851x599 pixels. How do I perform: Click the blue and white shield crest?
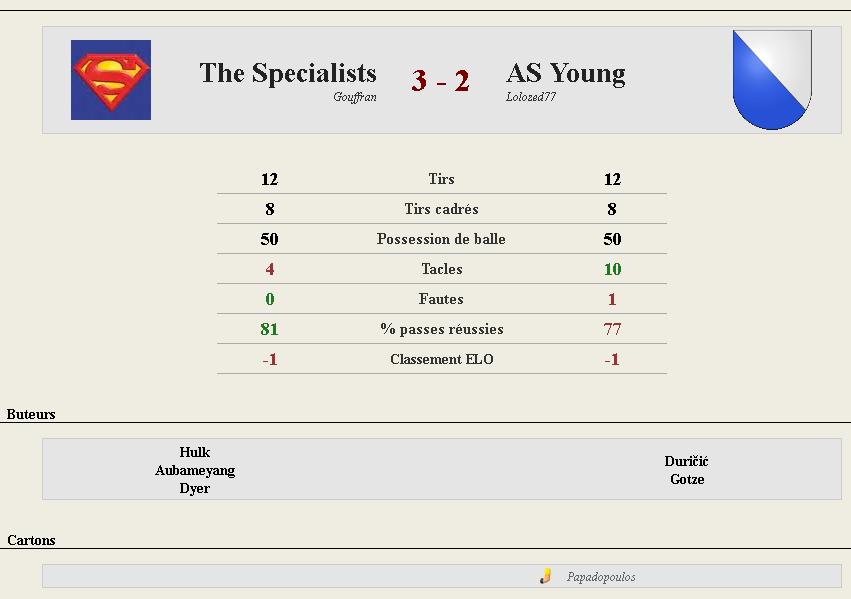772,80
